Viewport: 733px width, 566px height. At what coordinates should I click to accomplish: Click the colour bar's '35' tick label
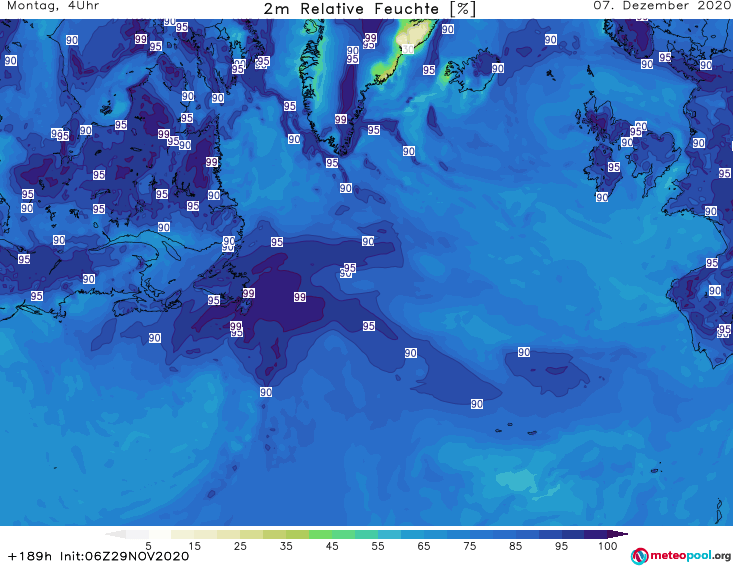tap(286, 546)
